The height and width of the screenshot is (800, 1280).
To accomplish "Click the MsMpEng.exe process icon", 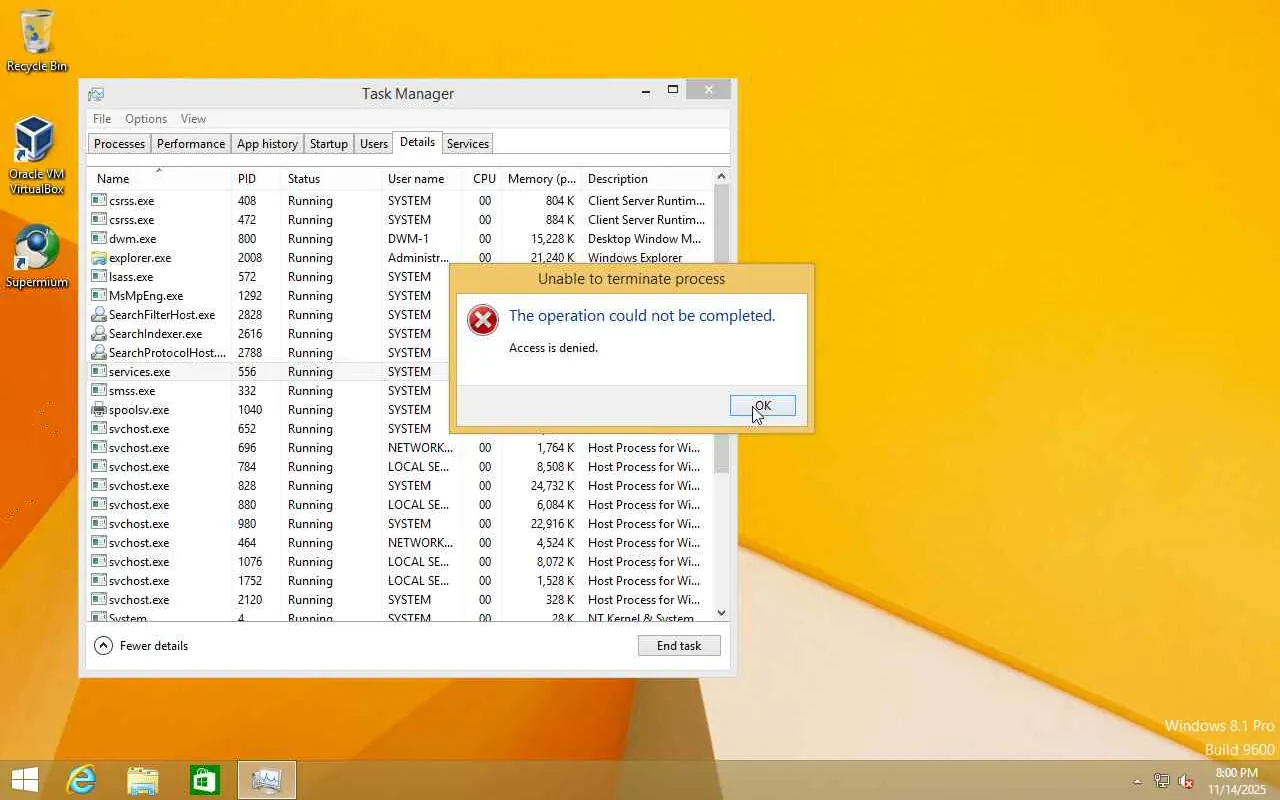I will coord(99,295).
